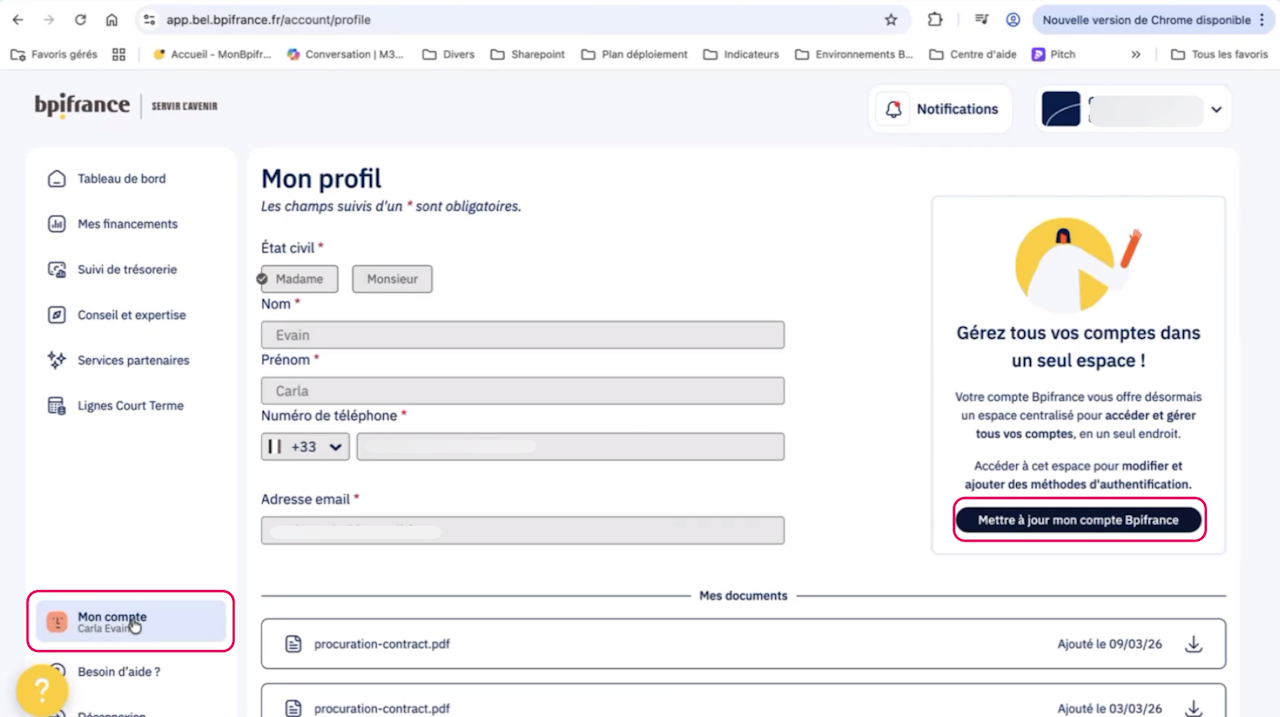
Task: Click the Conseil et expertise icon
Action: coord(57,315)
